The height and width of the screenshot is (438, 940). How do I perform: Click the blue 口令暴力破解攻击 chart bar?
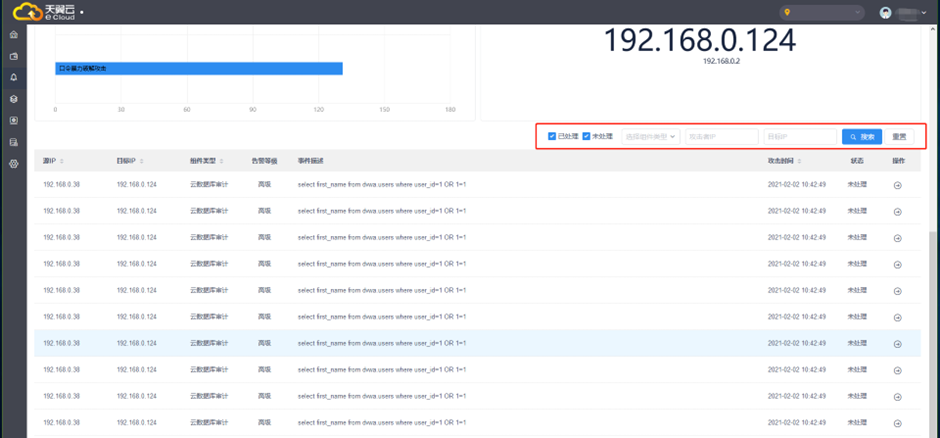[x=198, y=68]
